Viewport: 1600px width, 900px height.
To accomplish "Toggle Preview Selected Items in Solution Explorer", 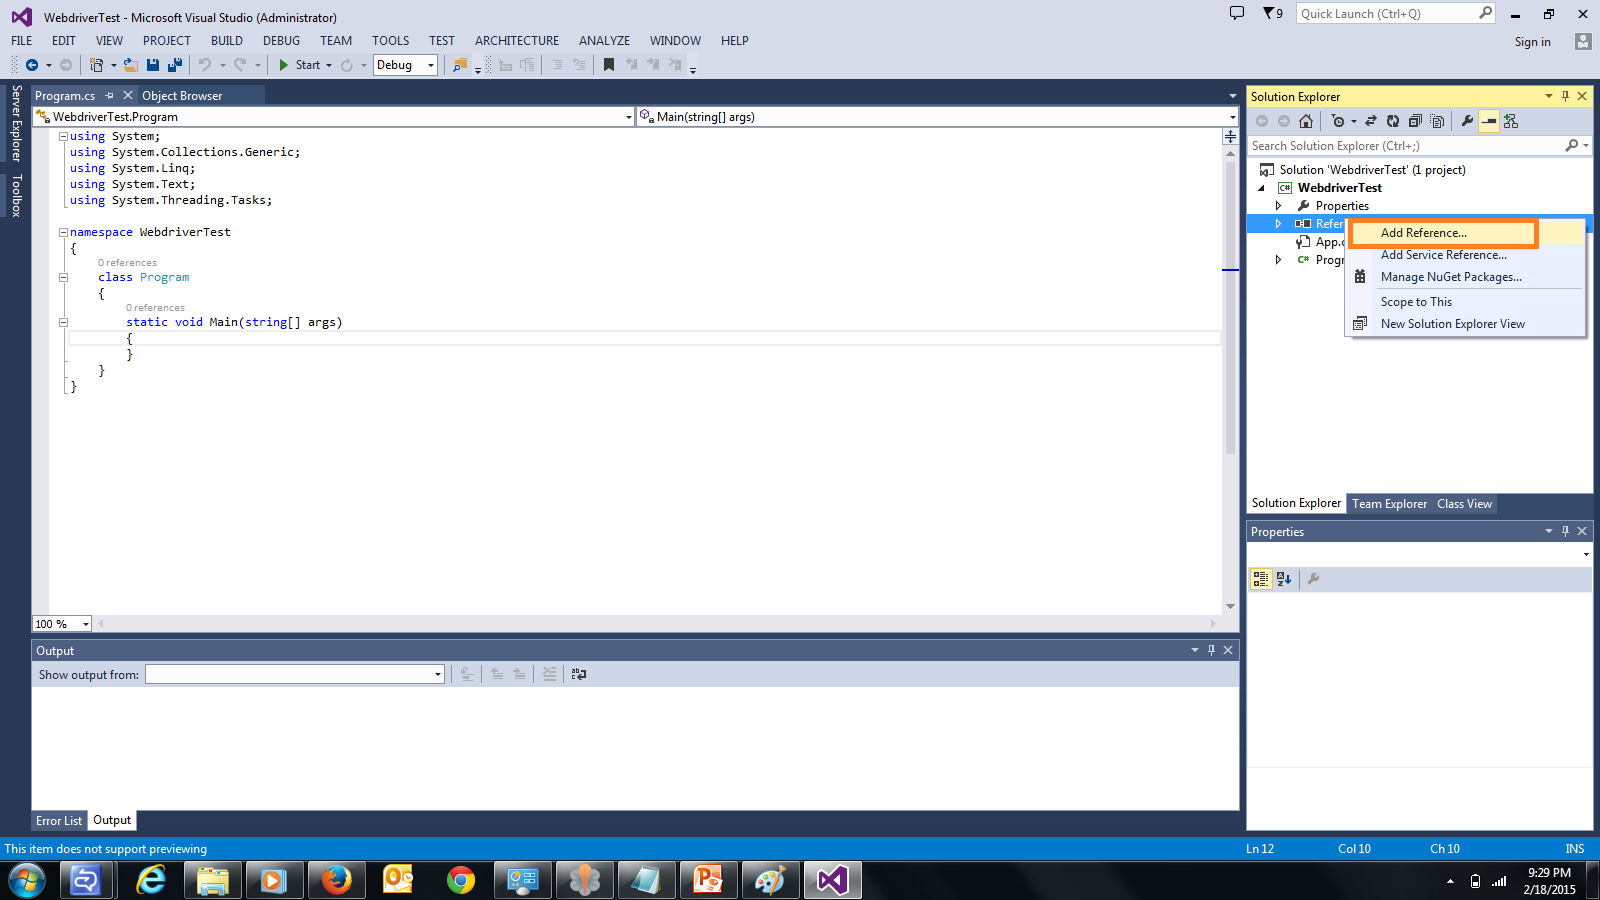I will click(1489, 120).
